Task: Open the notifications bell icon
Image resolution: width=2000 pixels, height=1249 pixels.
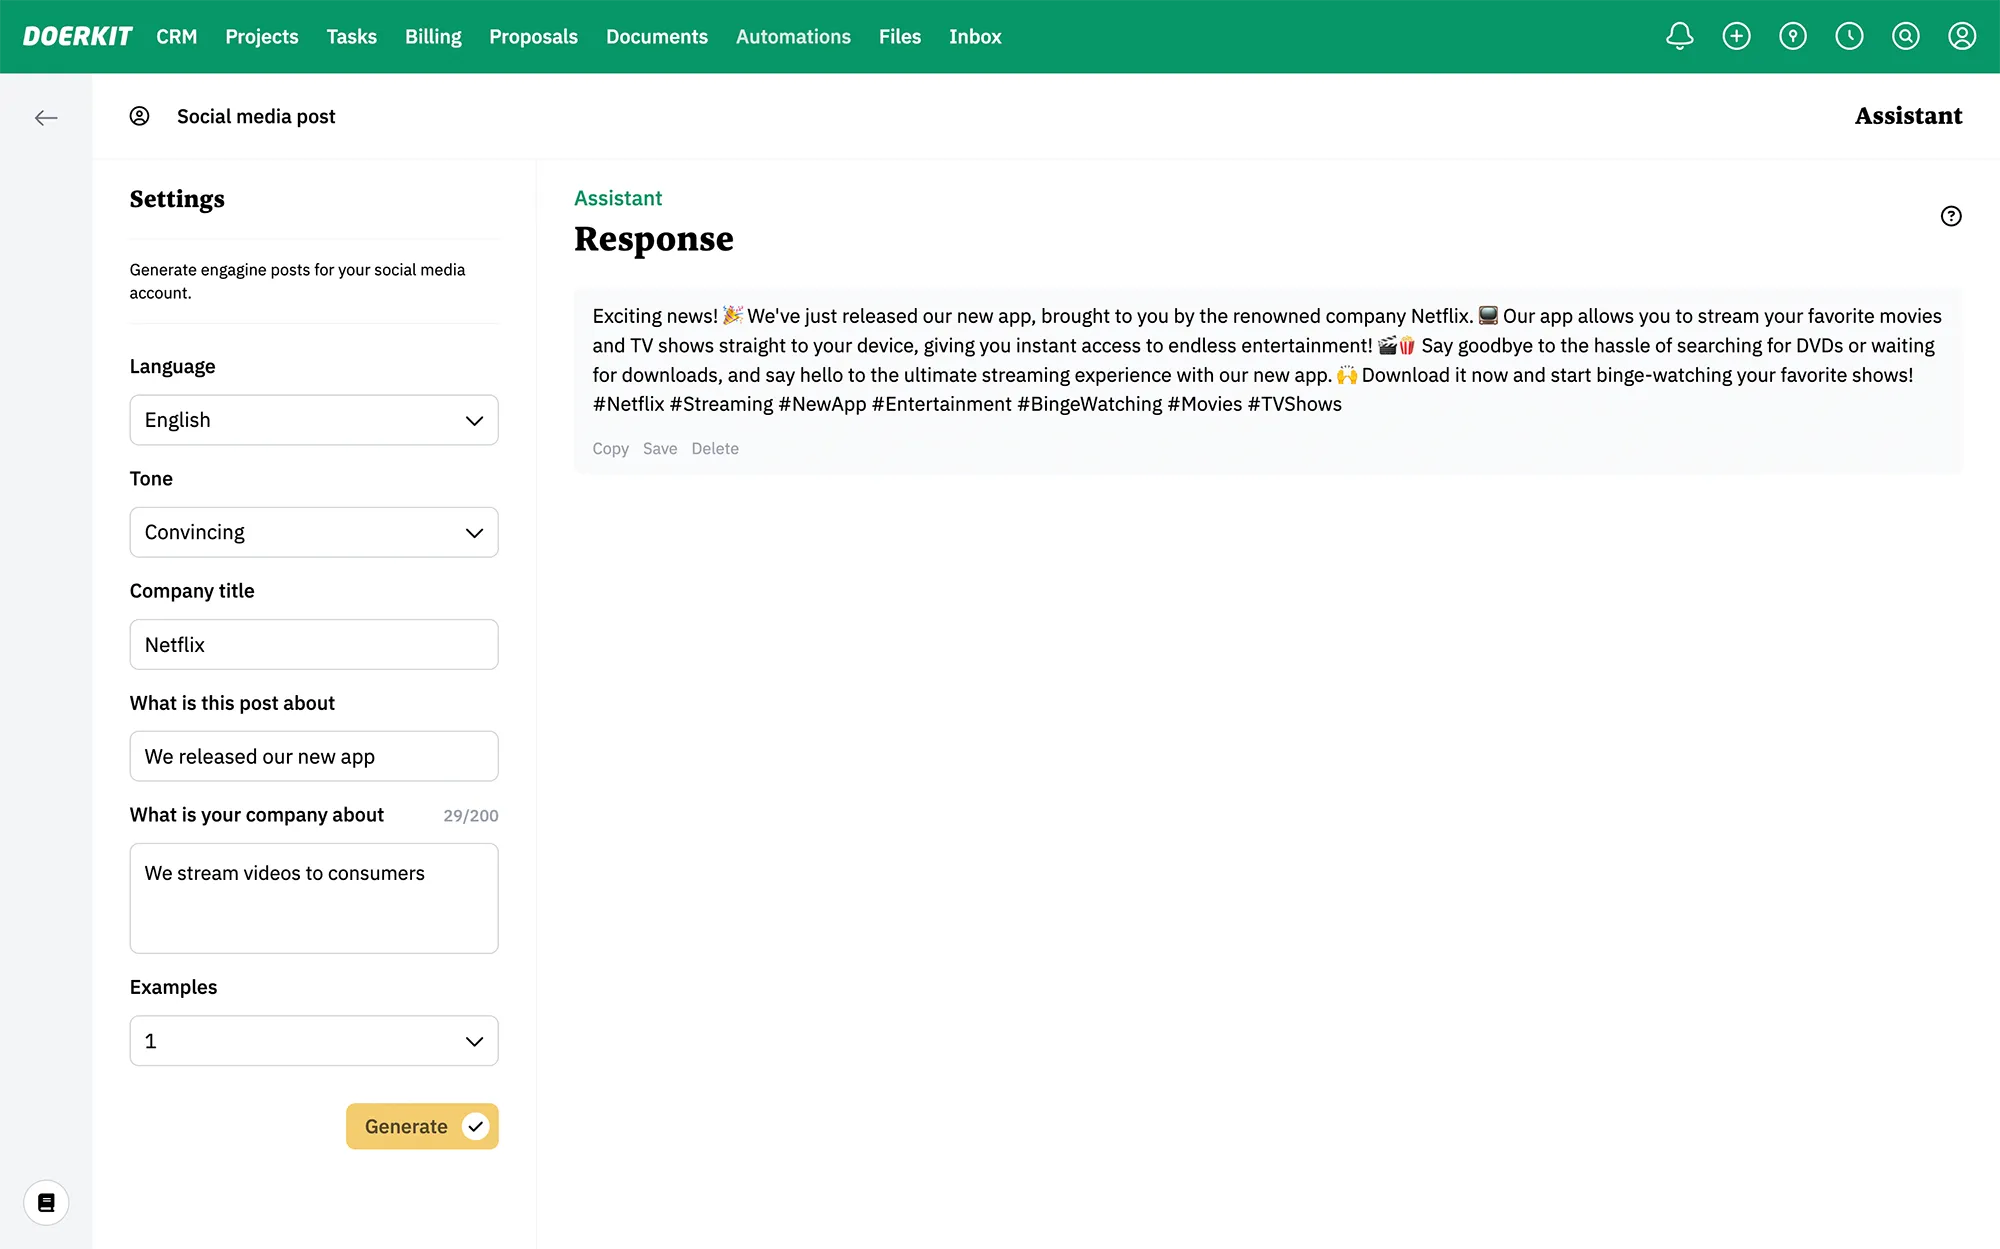Action: pos(1679,37)
